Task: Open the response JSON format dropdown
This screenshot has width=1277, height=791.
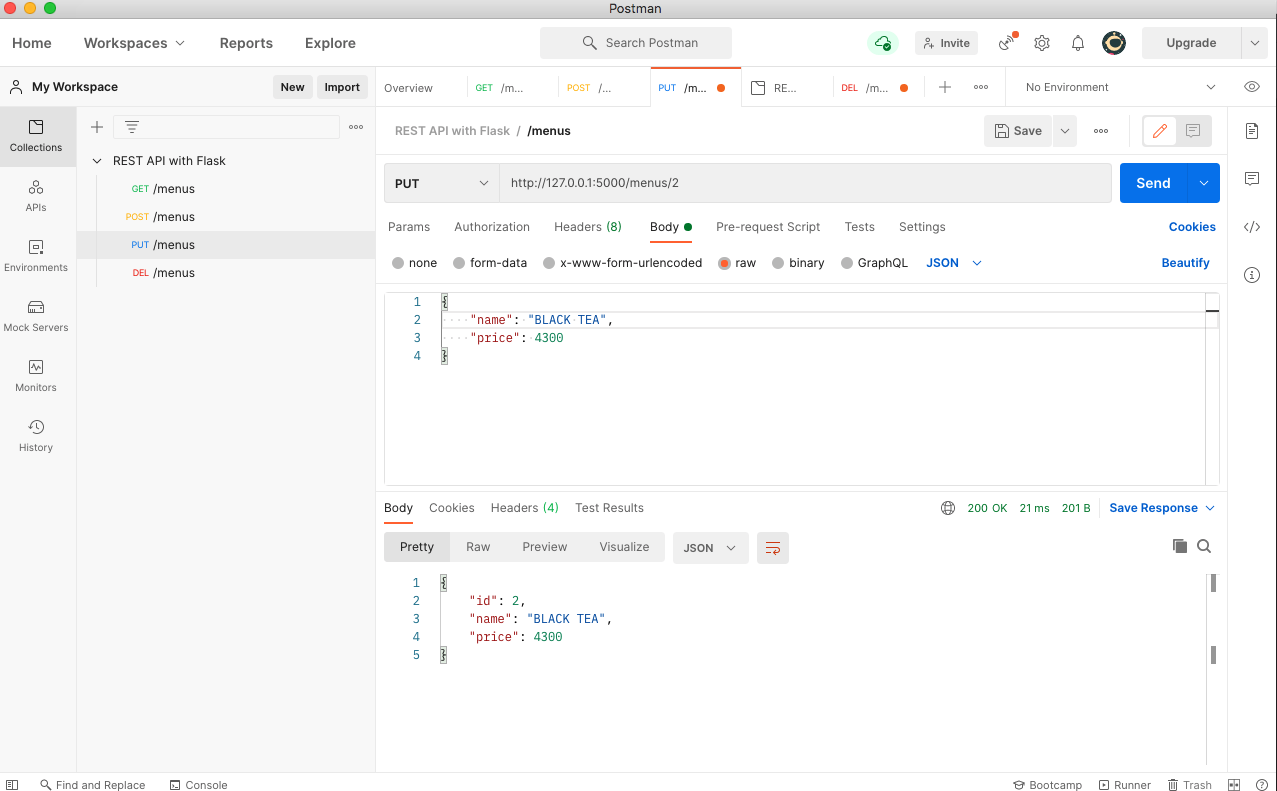Action: (710, 548)
